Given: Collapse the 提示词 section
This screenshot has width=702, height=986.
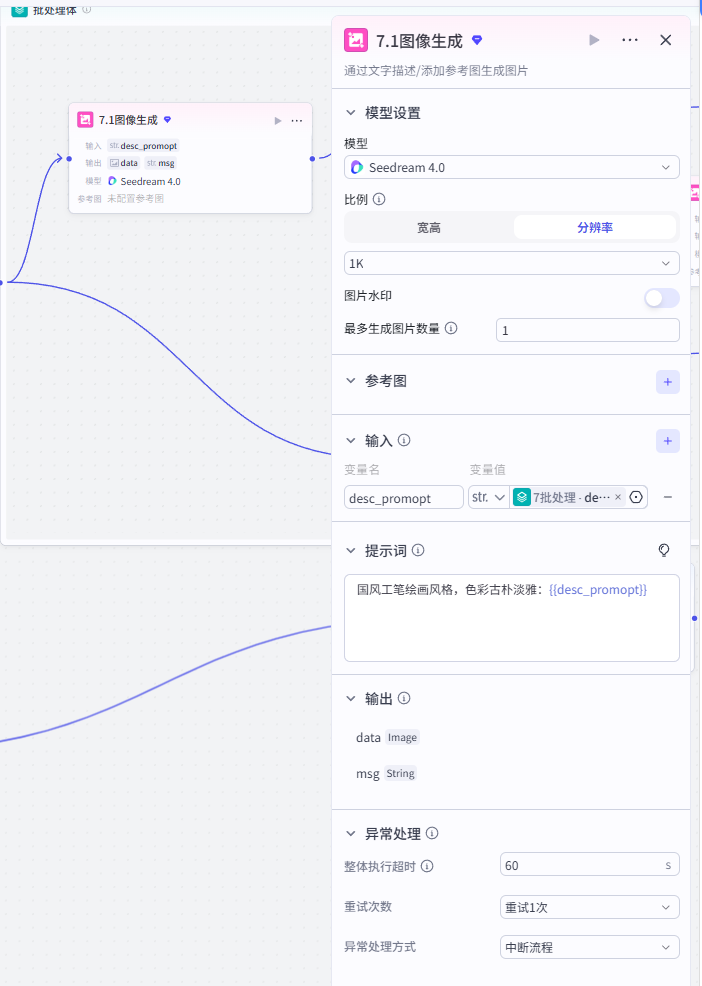Looking at the screenshot, I should click(x=351, y=551).
